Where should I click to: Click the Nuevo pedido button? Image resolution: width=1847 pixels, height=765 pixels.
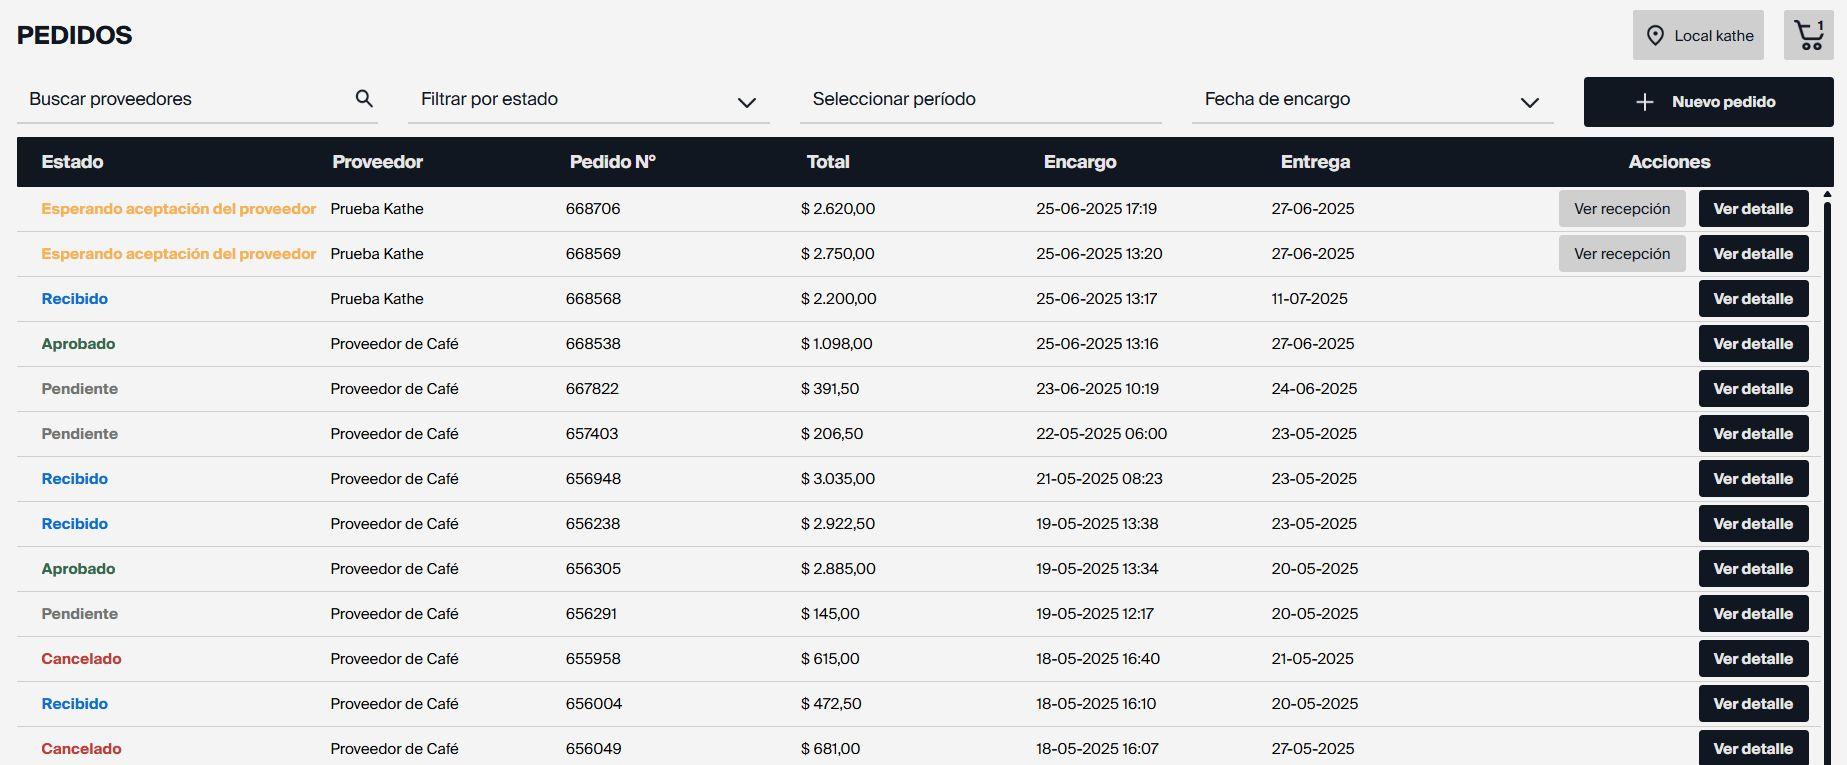point(1708,102)
